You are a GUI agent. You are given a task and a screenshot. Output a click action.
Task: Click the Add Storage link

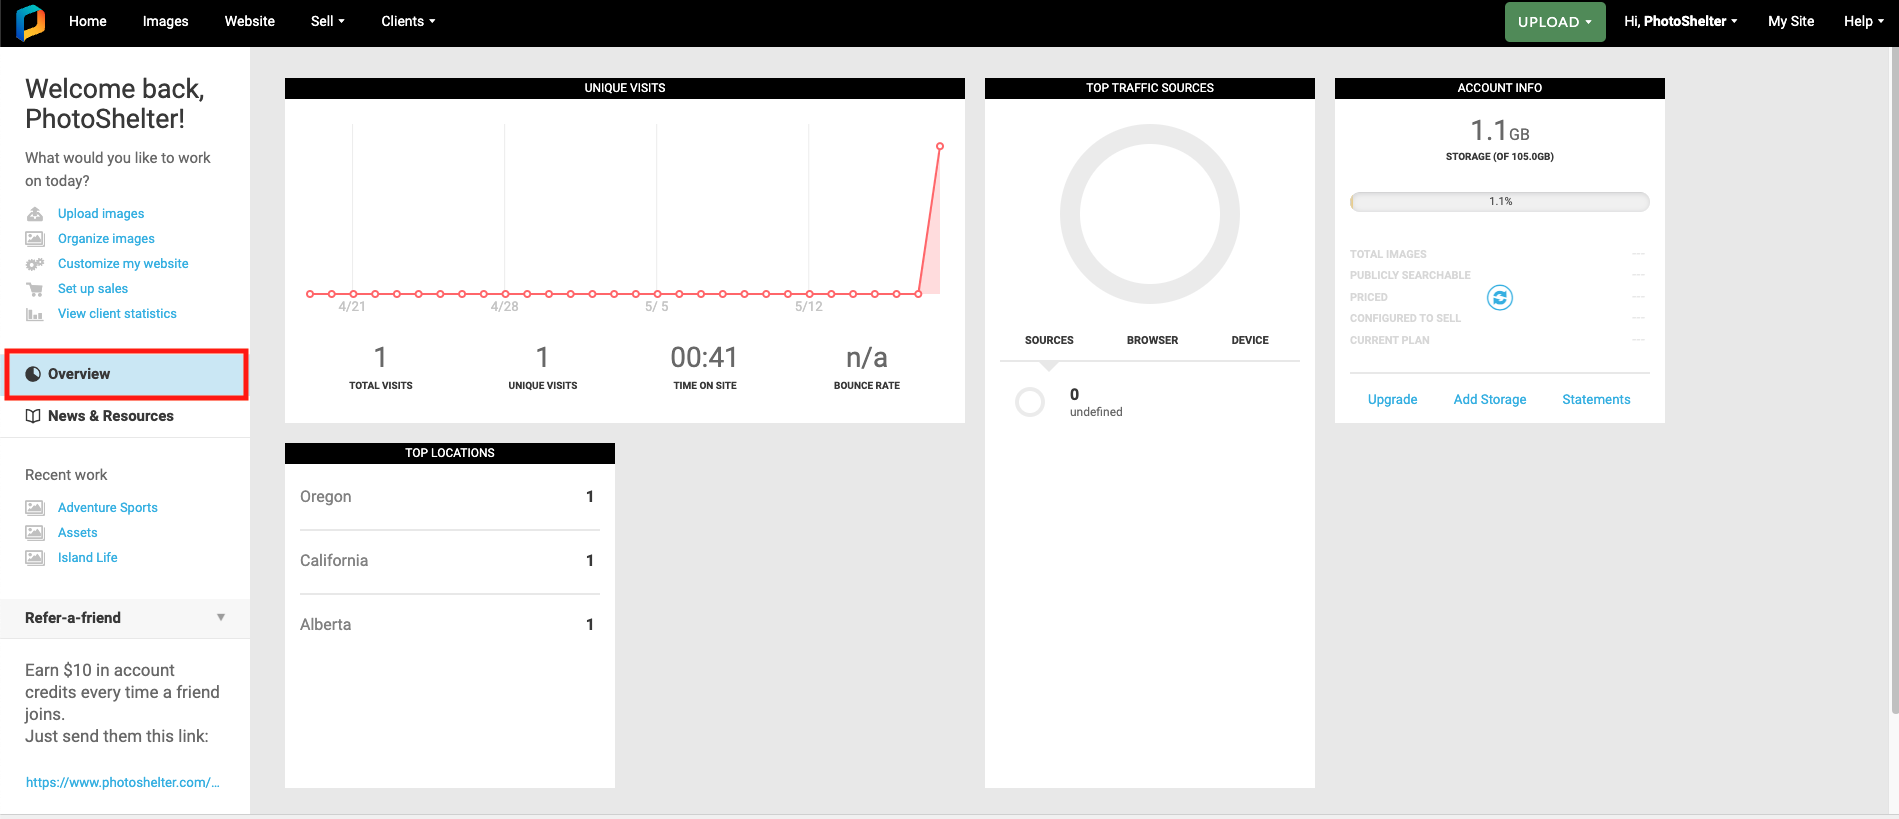[x=1490, y=400]
